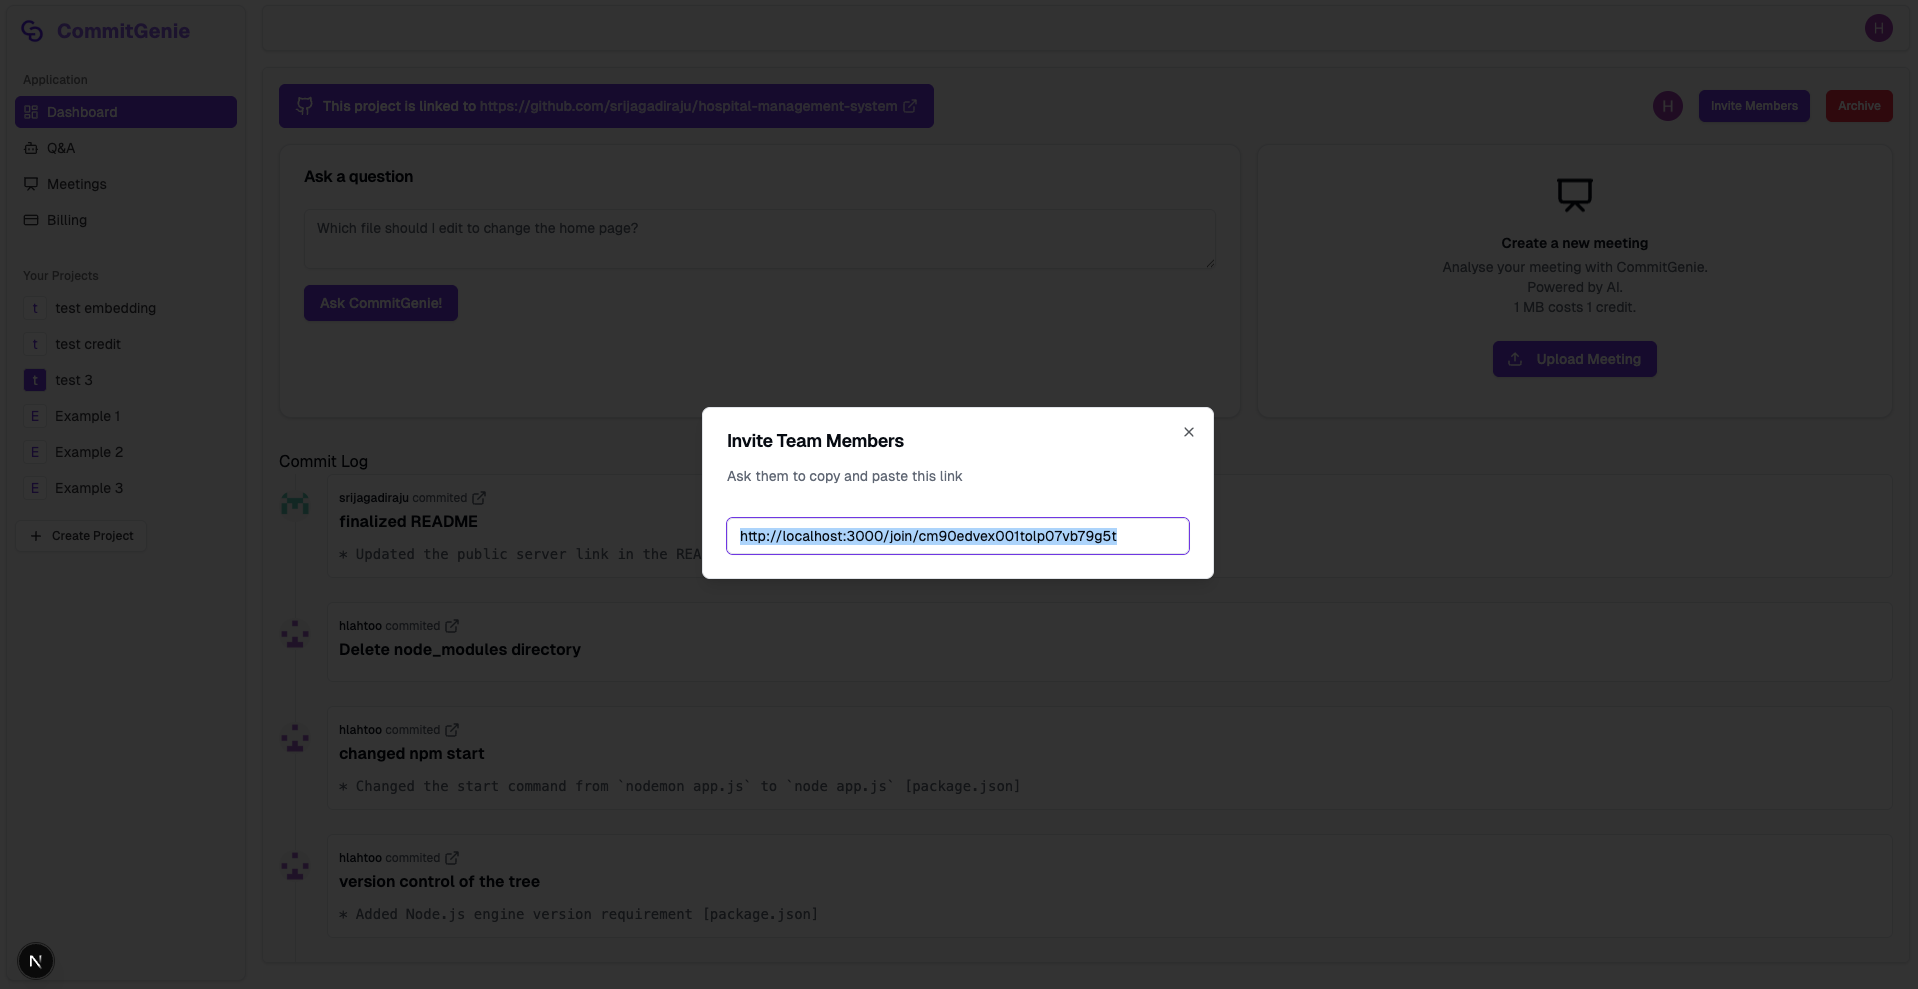Click the Q&A bot icon
The height and width of the screenshot is (989, 1918).
click(31, 148)
